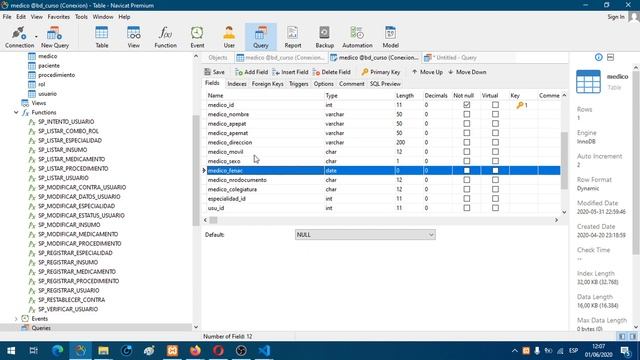Switch to the Foreign Keys tab
Image resolution: width=640 pixels, height=360 pixels.
click(x=267, y=84)
